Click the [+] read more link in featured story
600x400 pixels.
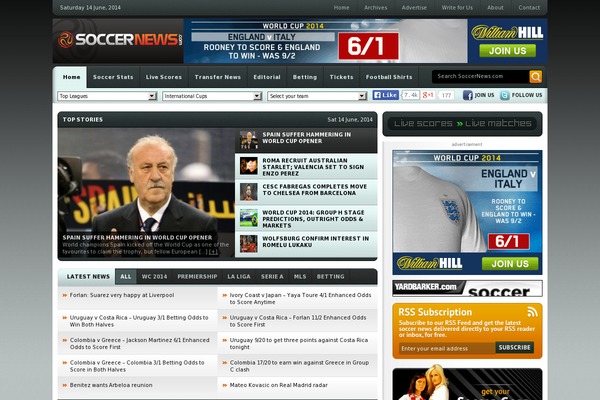pos(213,252)
